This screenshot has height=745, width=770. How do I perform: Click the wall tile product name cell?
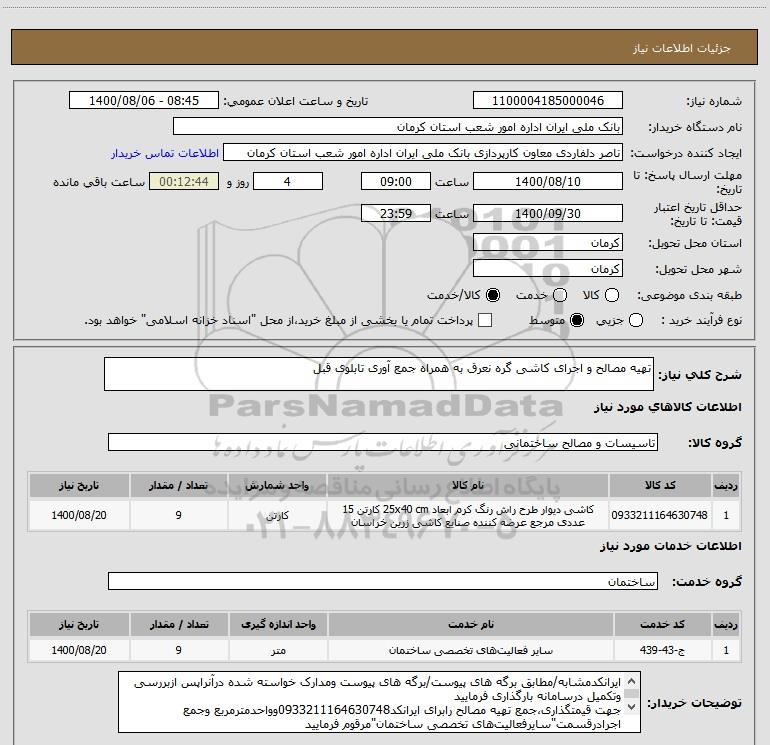point(468,515)
